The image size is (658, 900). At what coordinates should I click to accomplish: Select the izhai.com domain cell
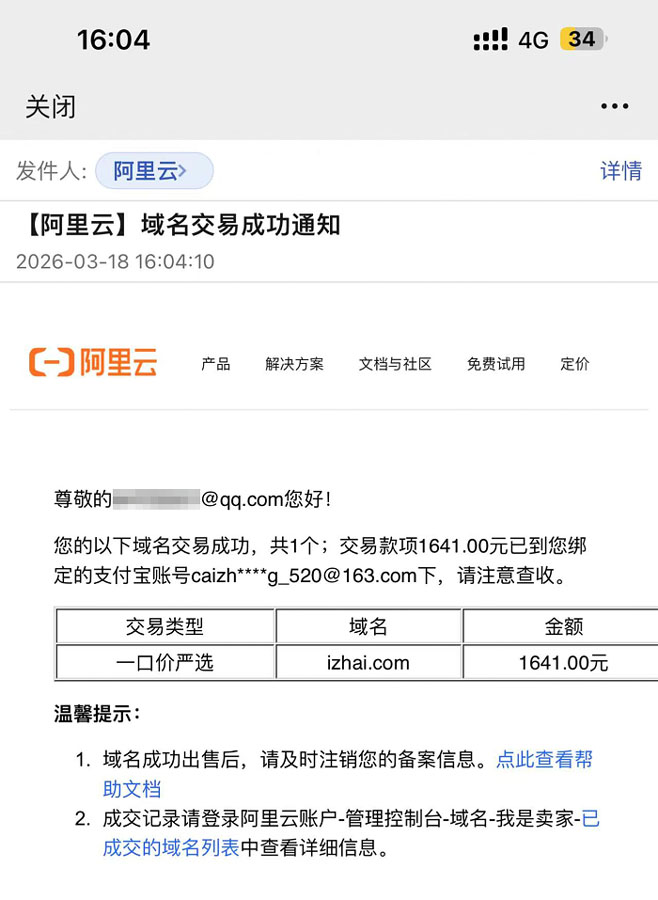pyautogui.click(x=368, y=662)
